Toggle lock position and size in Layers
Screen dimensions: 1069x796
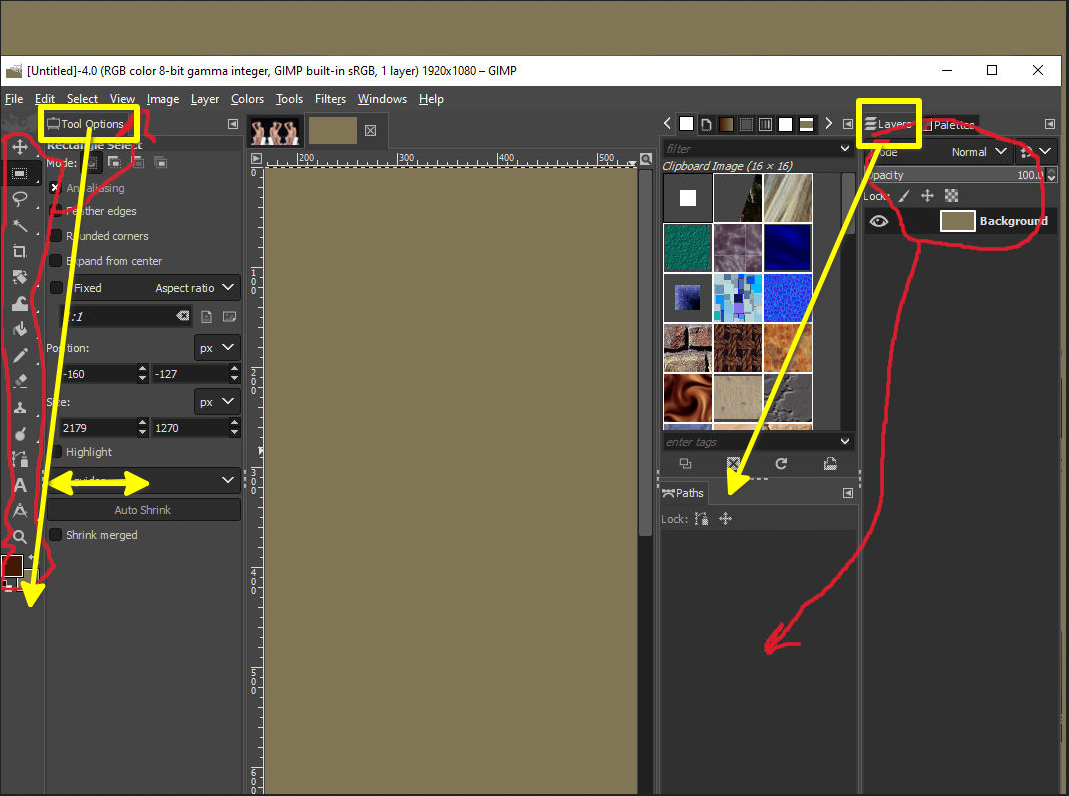(927, 196)
